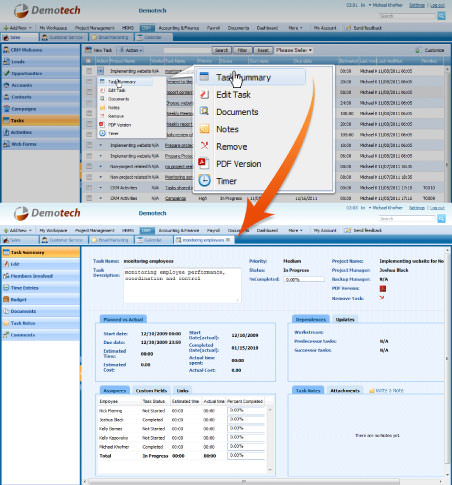Open Campaigns in the CRM sidebar

pyautogui.click(x=40, y=109)
